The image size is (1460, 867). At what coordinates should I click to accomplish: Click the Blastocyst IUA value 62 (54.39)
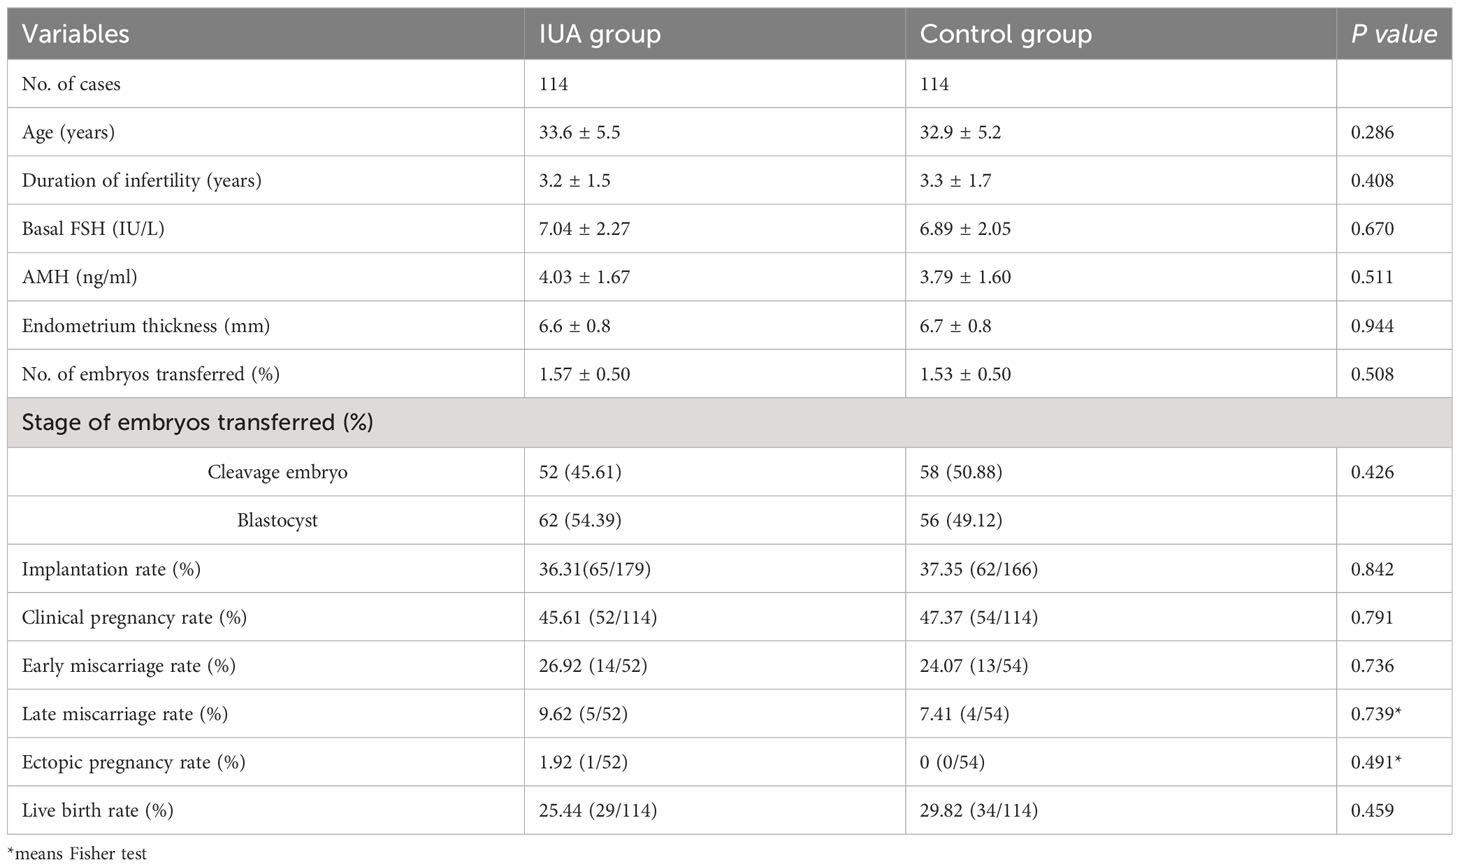(x=580, y=520)
